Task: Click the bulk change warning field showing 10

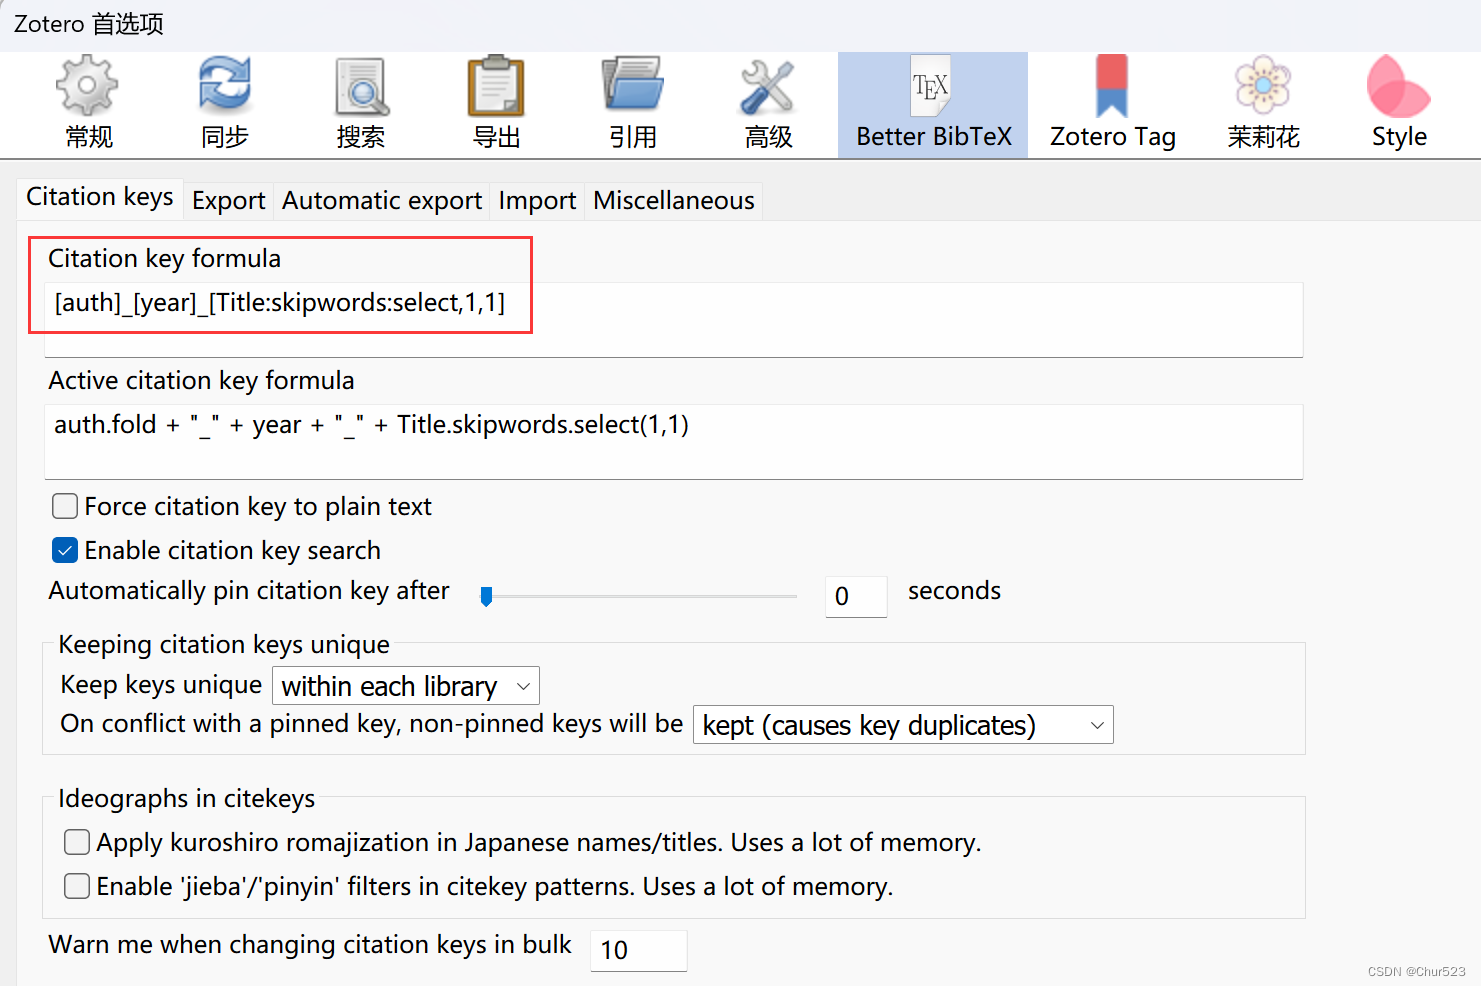Action: pyautogui.click(x=638, y=950)
